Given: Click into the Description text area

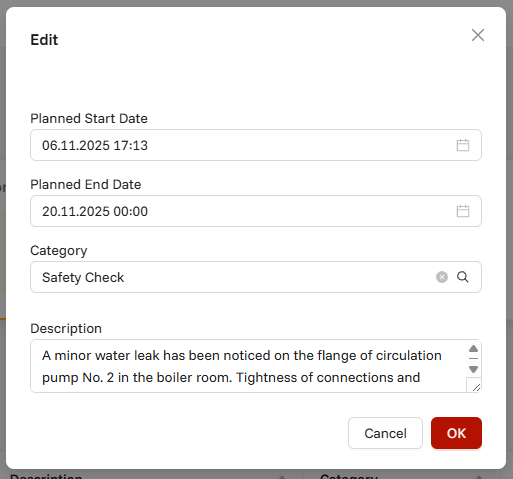Looking at the screenshot, I should (x=248, y=366).
